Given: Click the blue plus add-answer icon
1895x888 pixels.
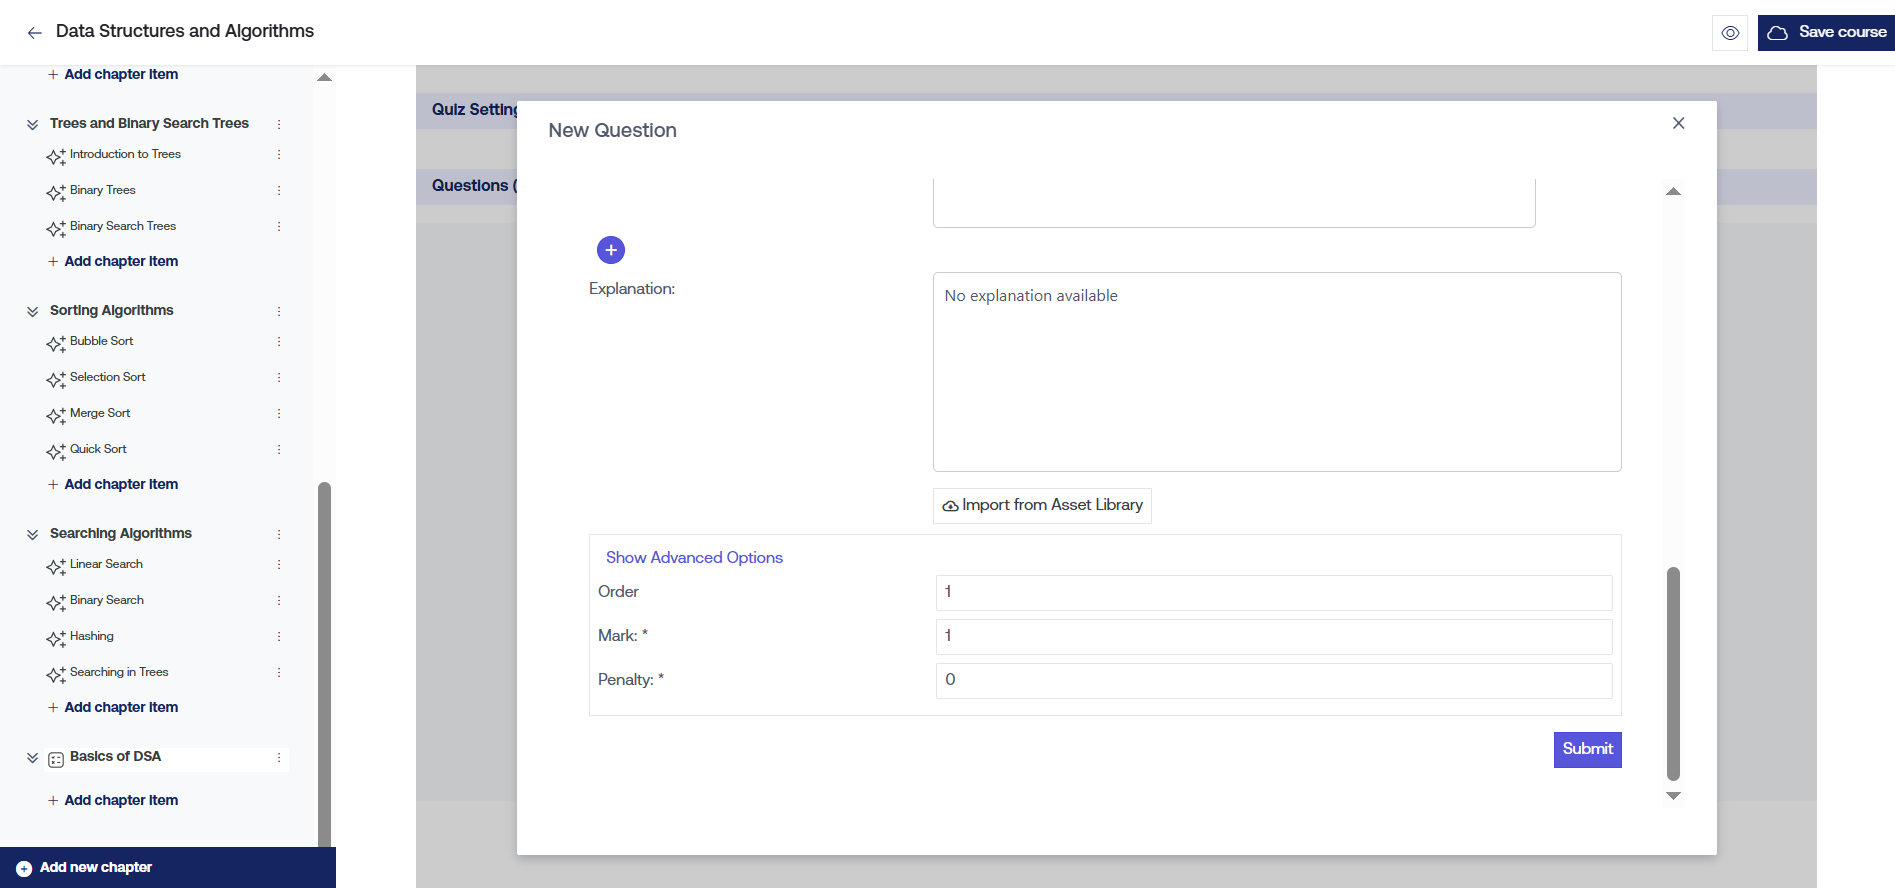Looking at the screenshot, I should [x=610, y=250].
